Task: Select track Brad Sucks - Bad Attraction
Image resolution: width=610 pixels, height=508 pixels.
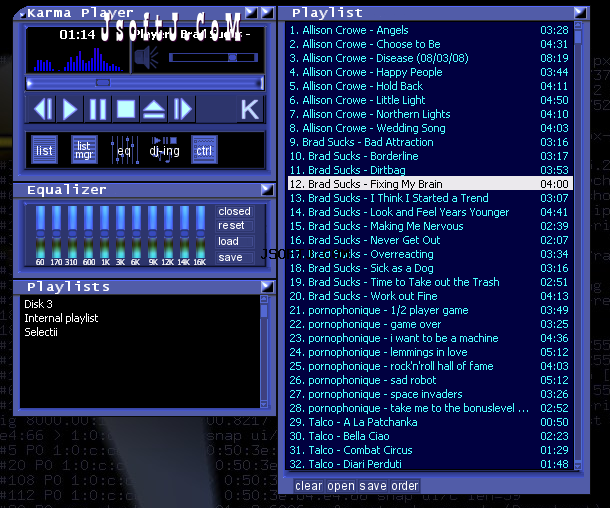Action: (430, 142)
